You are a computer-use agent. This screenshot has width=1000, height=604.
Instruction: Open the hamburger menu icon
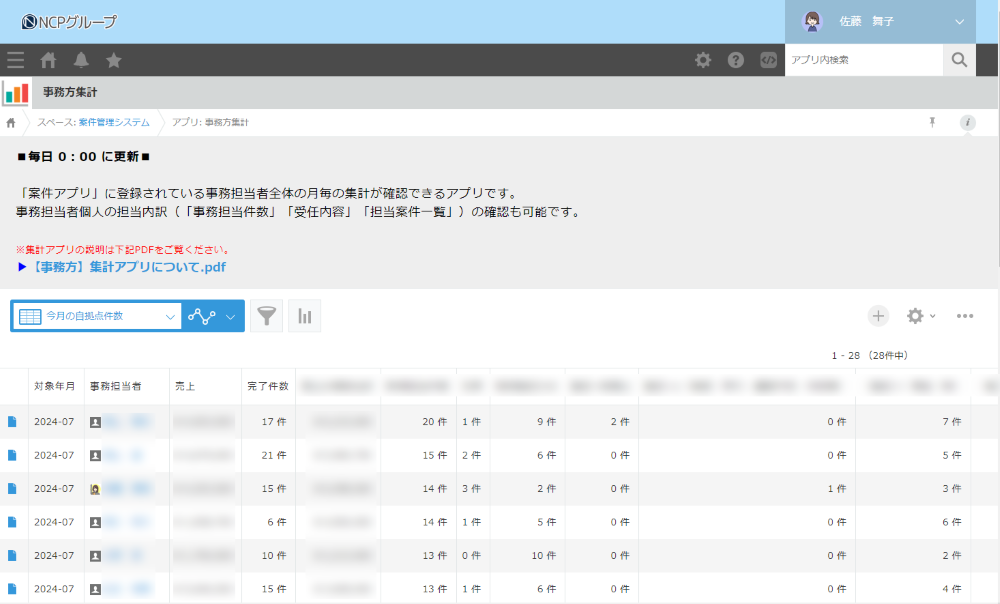[x=15, y=60]
